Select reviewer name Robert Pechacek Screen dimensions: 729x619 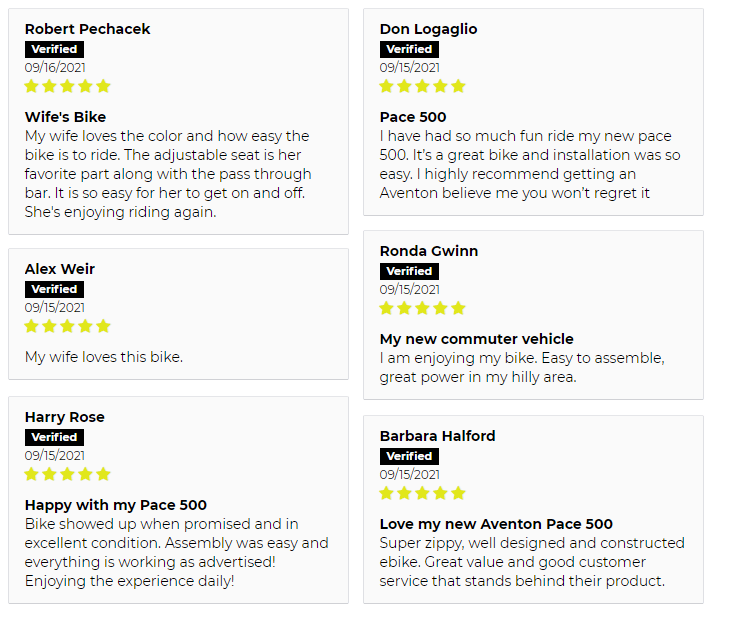[87, 29]
